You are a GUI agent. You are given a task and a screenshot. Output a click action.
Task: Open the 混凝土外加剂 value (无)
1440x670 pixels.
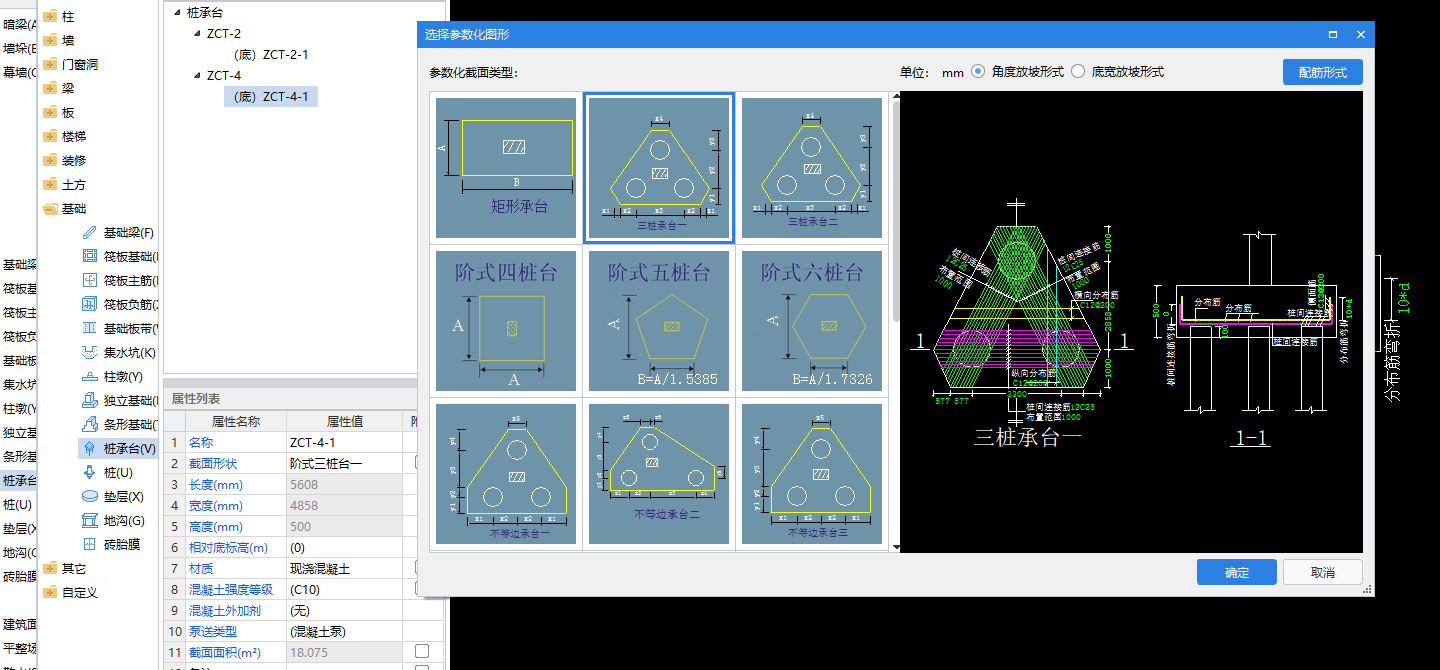[344, 610]
